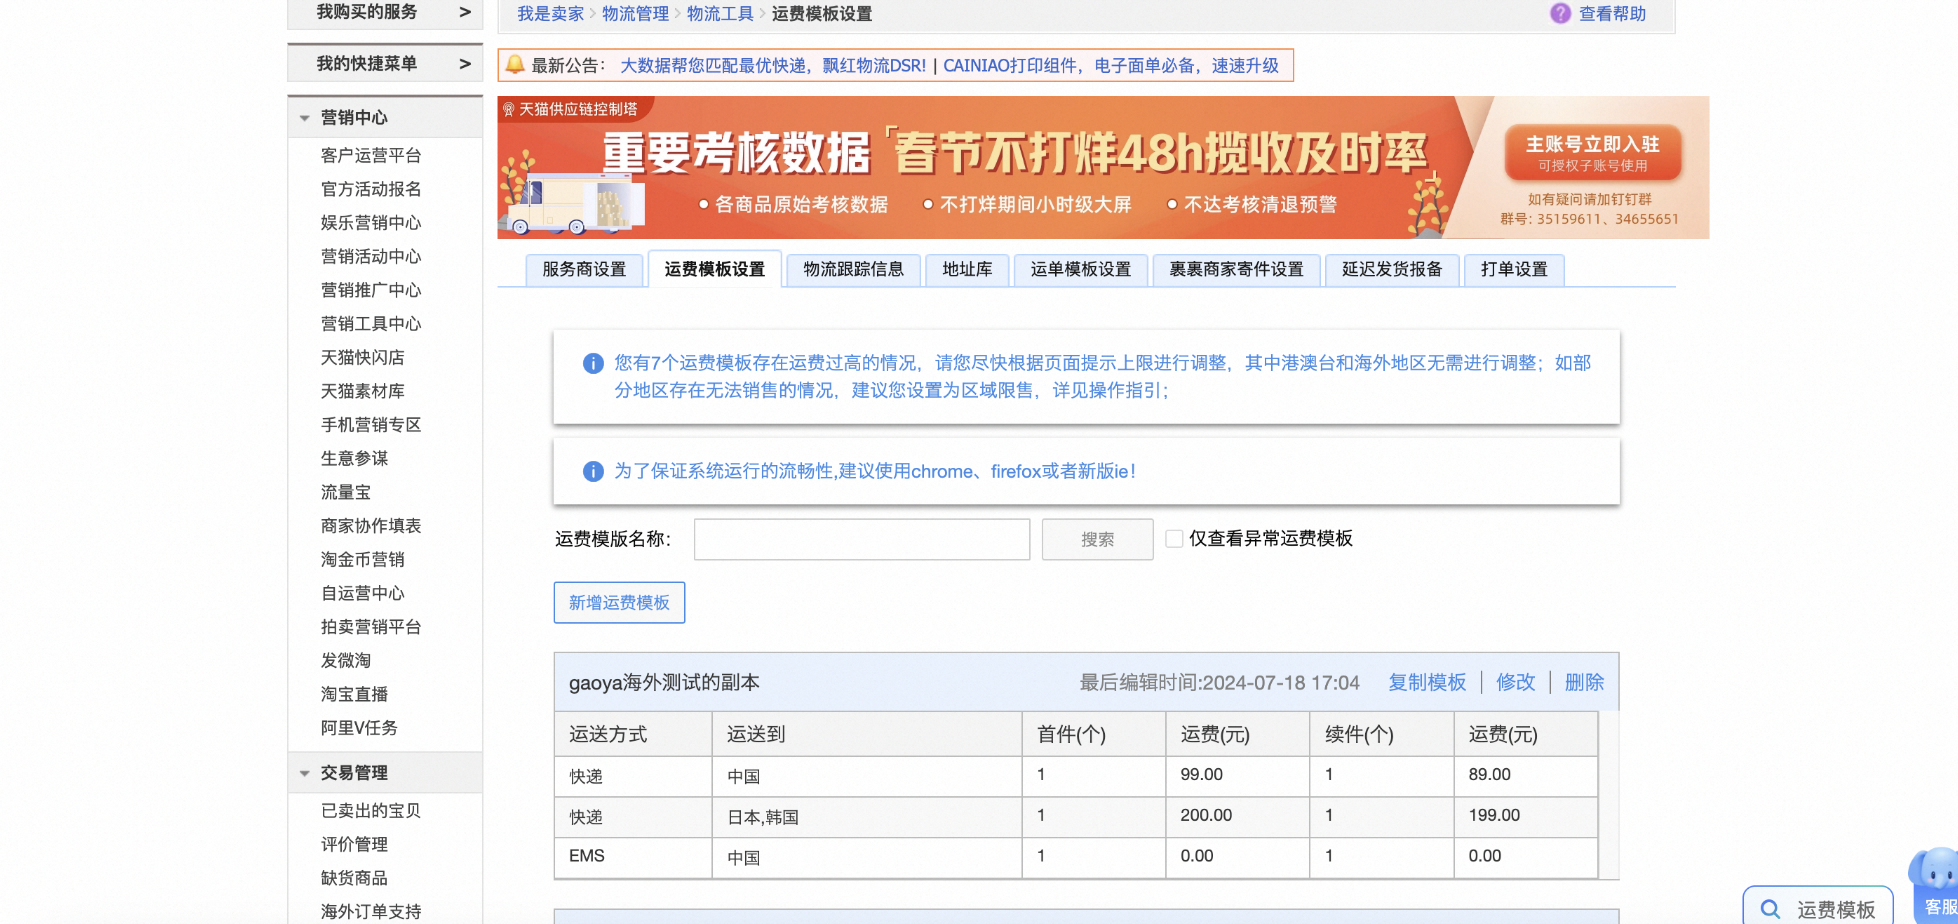Viewport: 1958px width, 924px height.
Task: Switch to the 打单设置 tab
Action: 1514,270
